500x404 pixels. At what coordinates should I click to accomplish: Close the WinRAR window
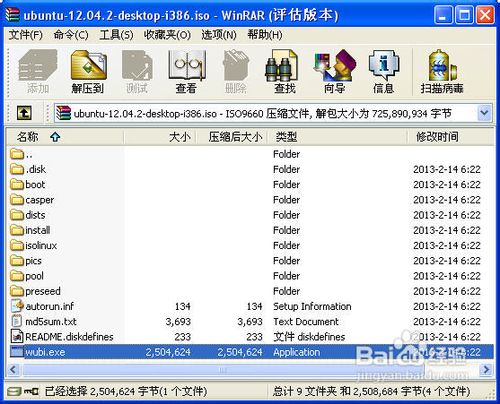tap(485, 15)
